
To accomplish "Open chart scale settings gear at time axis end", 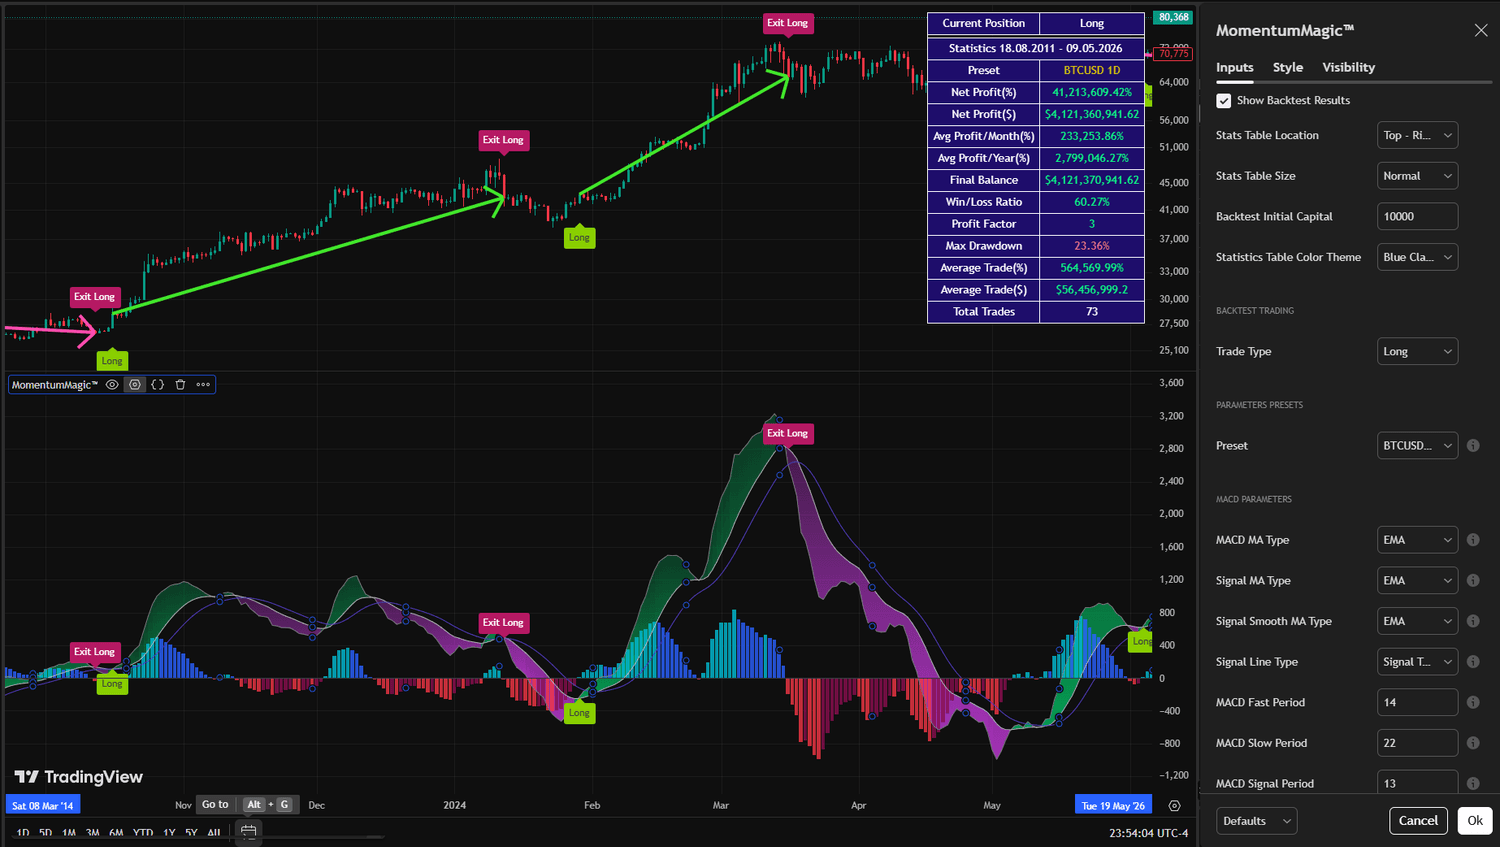I will pyautogui.click(x=1174, y=805).
